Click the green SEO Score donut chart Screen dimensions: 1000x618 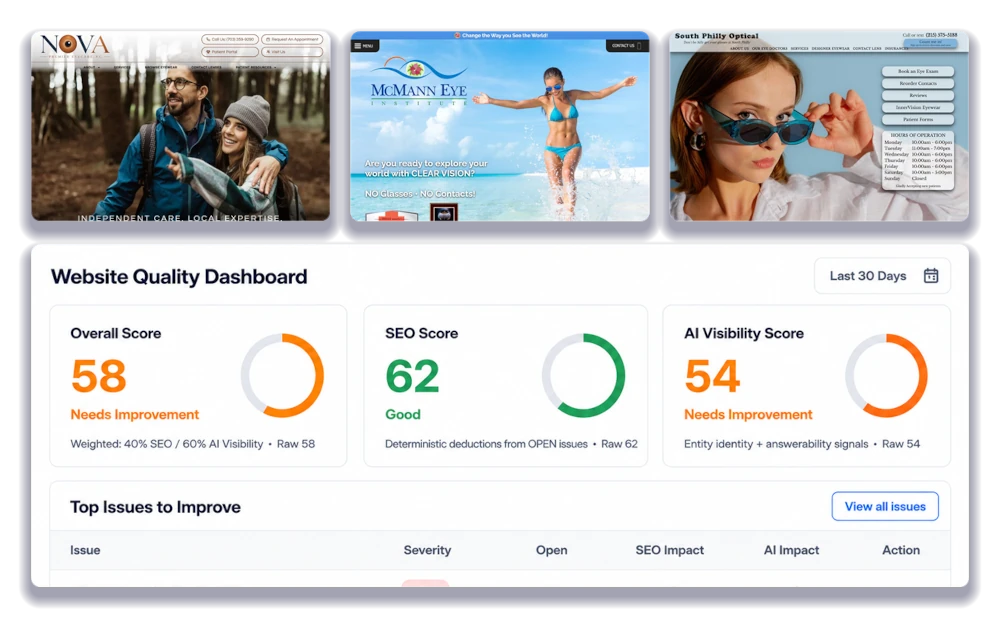[583, 375]
